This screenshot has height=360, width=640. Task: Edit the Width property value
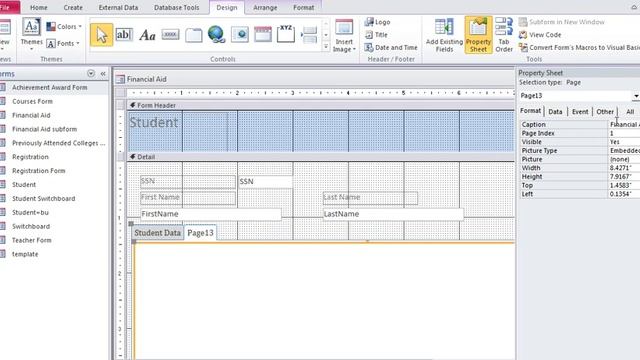[x=624, y=168]
